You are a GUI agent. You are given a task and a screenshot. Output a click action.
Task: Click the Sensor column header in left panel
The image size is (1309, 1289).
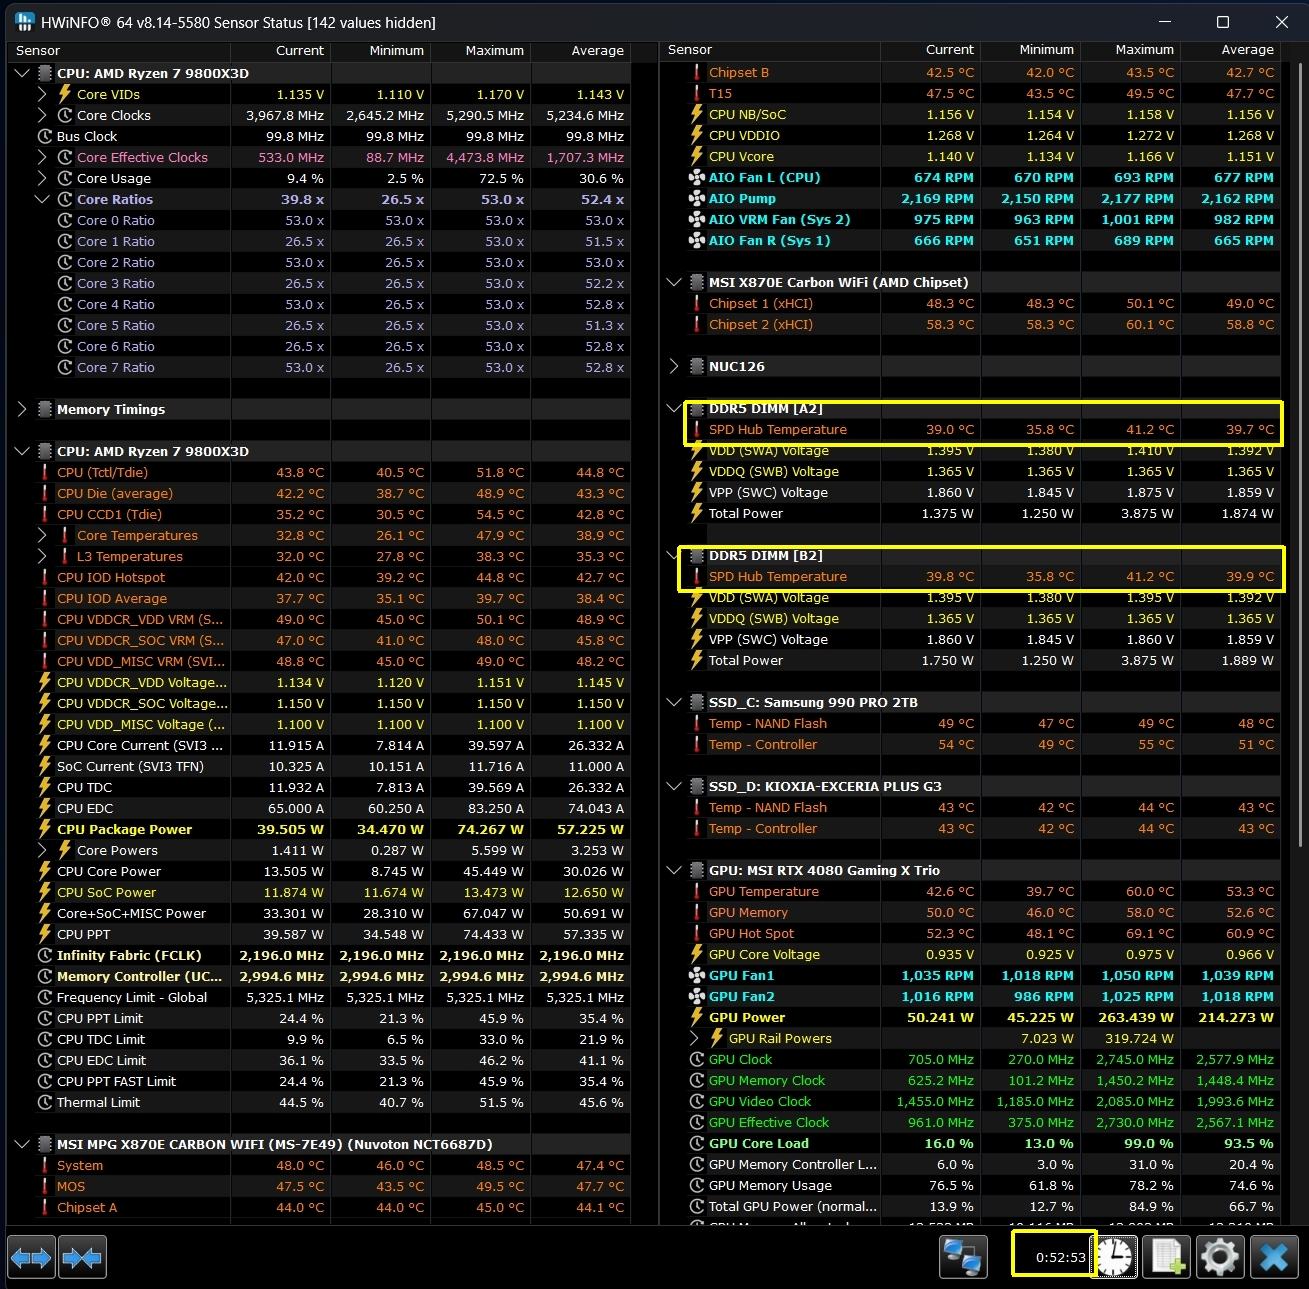119,50
